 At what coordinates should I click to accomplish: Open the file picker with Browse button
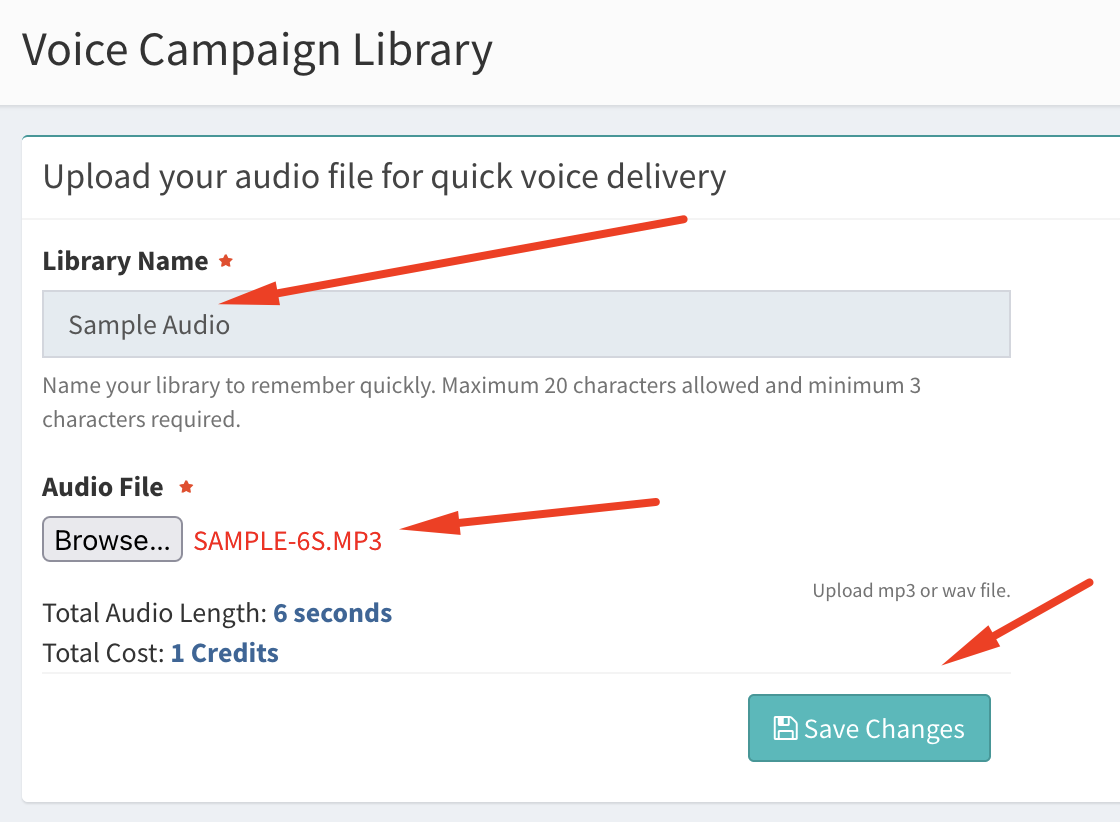[112, 539]
